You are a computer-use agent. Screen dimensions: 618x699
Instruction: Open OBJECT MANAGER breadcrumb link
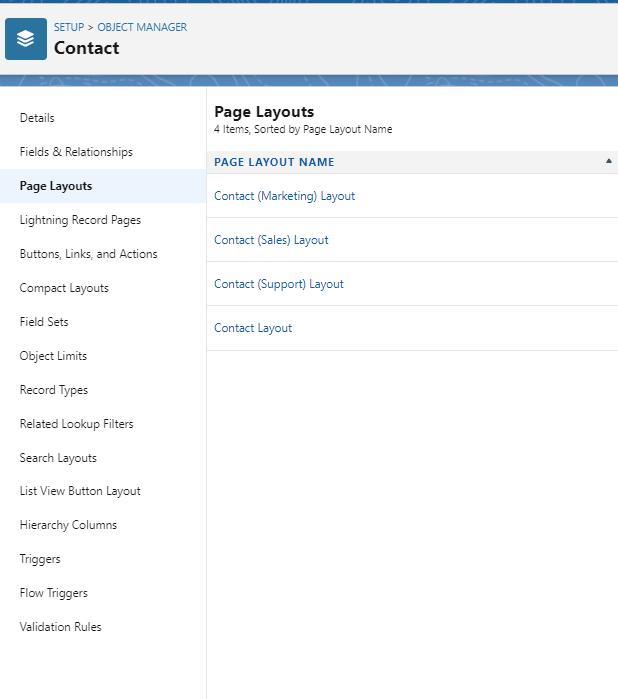142,27
